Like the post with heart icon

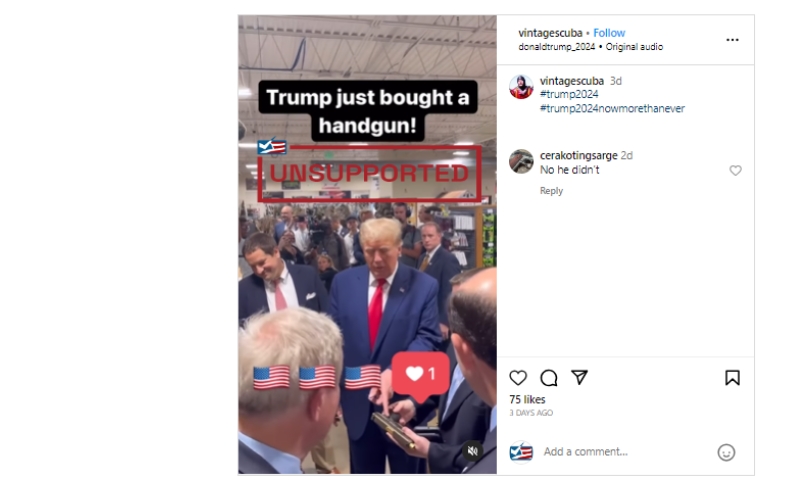pyautogui.click(x=518, y=377)
